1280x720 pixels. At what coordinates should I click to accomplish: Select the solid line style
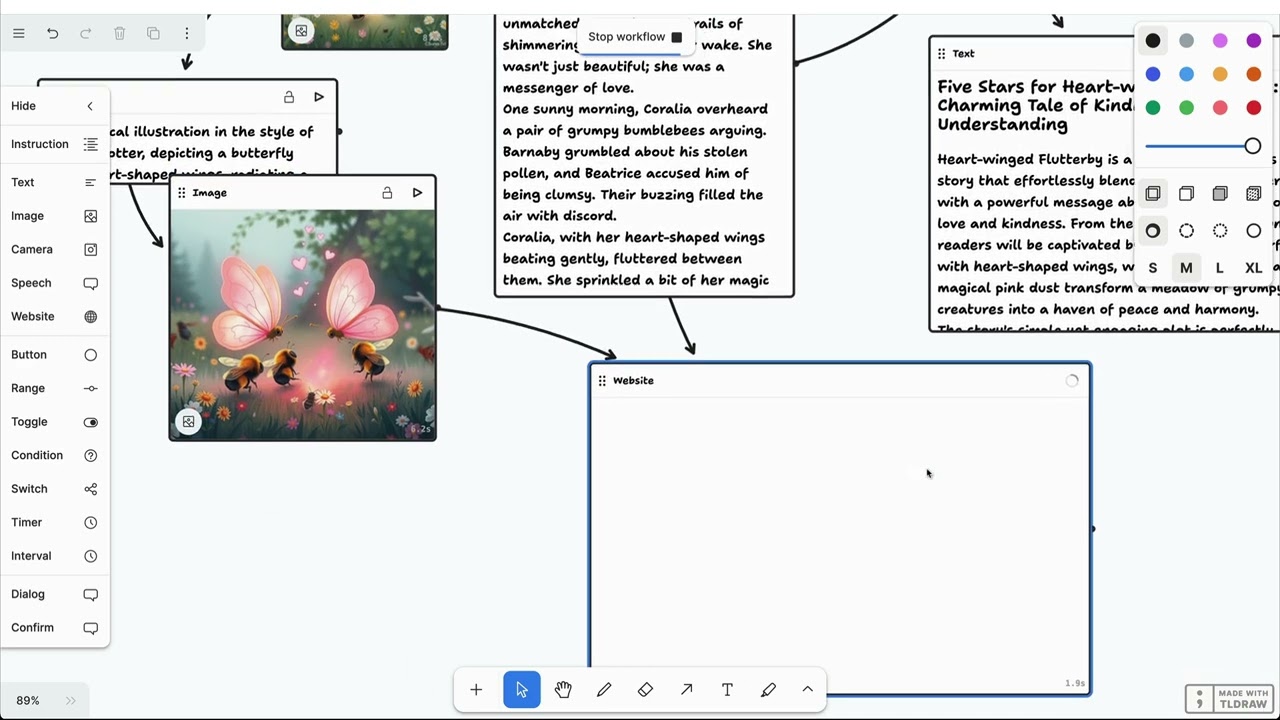1253,231
